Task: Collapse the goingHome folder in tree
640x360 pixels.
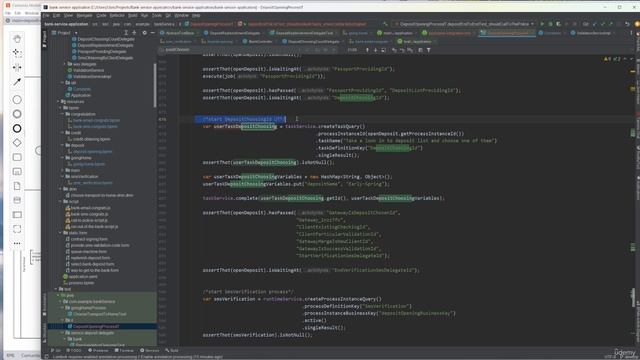Action: 63,158
